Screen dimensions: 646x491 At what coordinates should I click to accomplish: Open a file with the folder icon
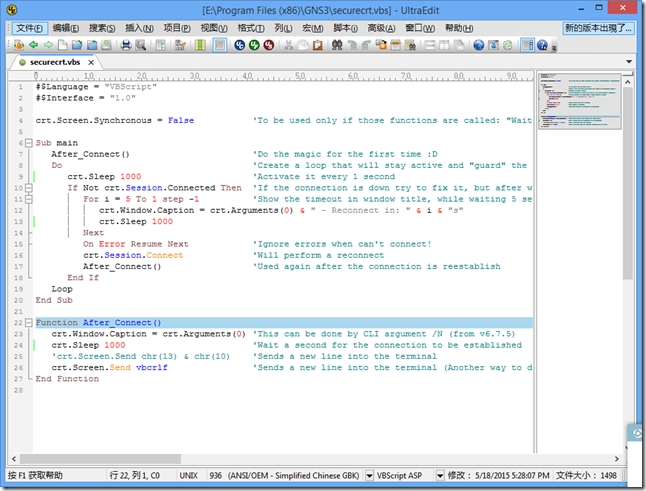click(77, 45)
